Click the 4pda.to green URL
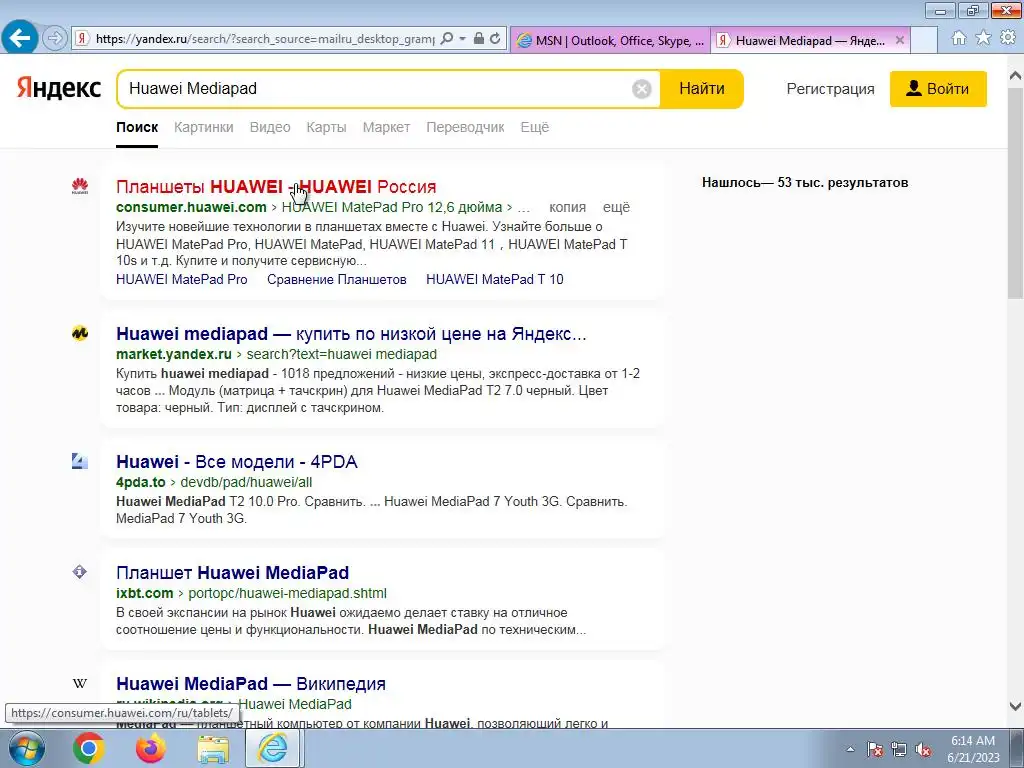Screen dimensions: 1024x768 tap(140, 483)
